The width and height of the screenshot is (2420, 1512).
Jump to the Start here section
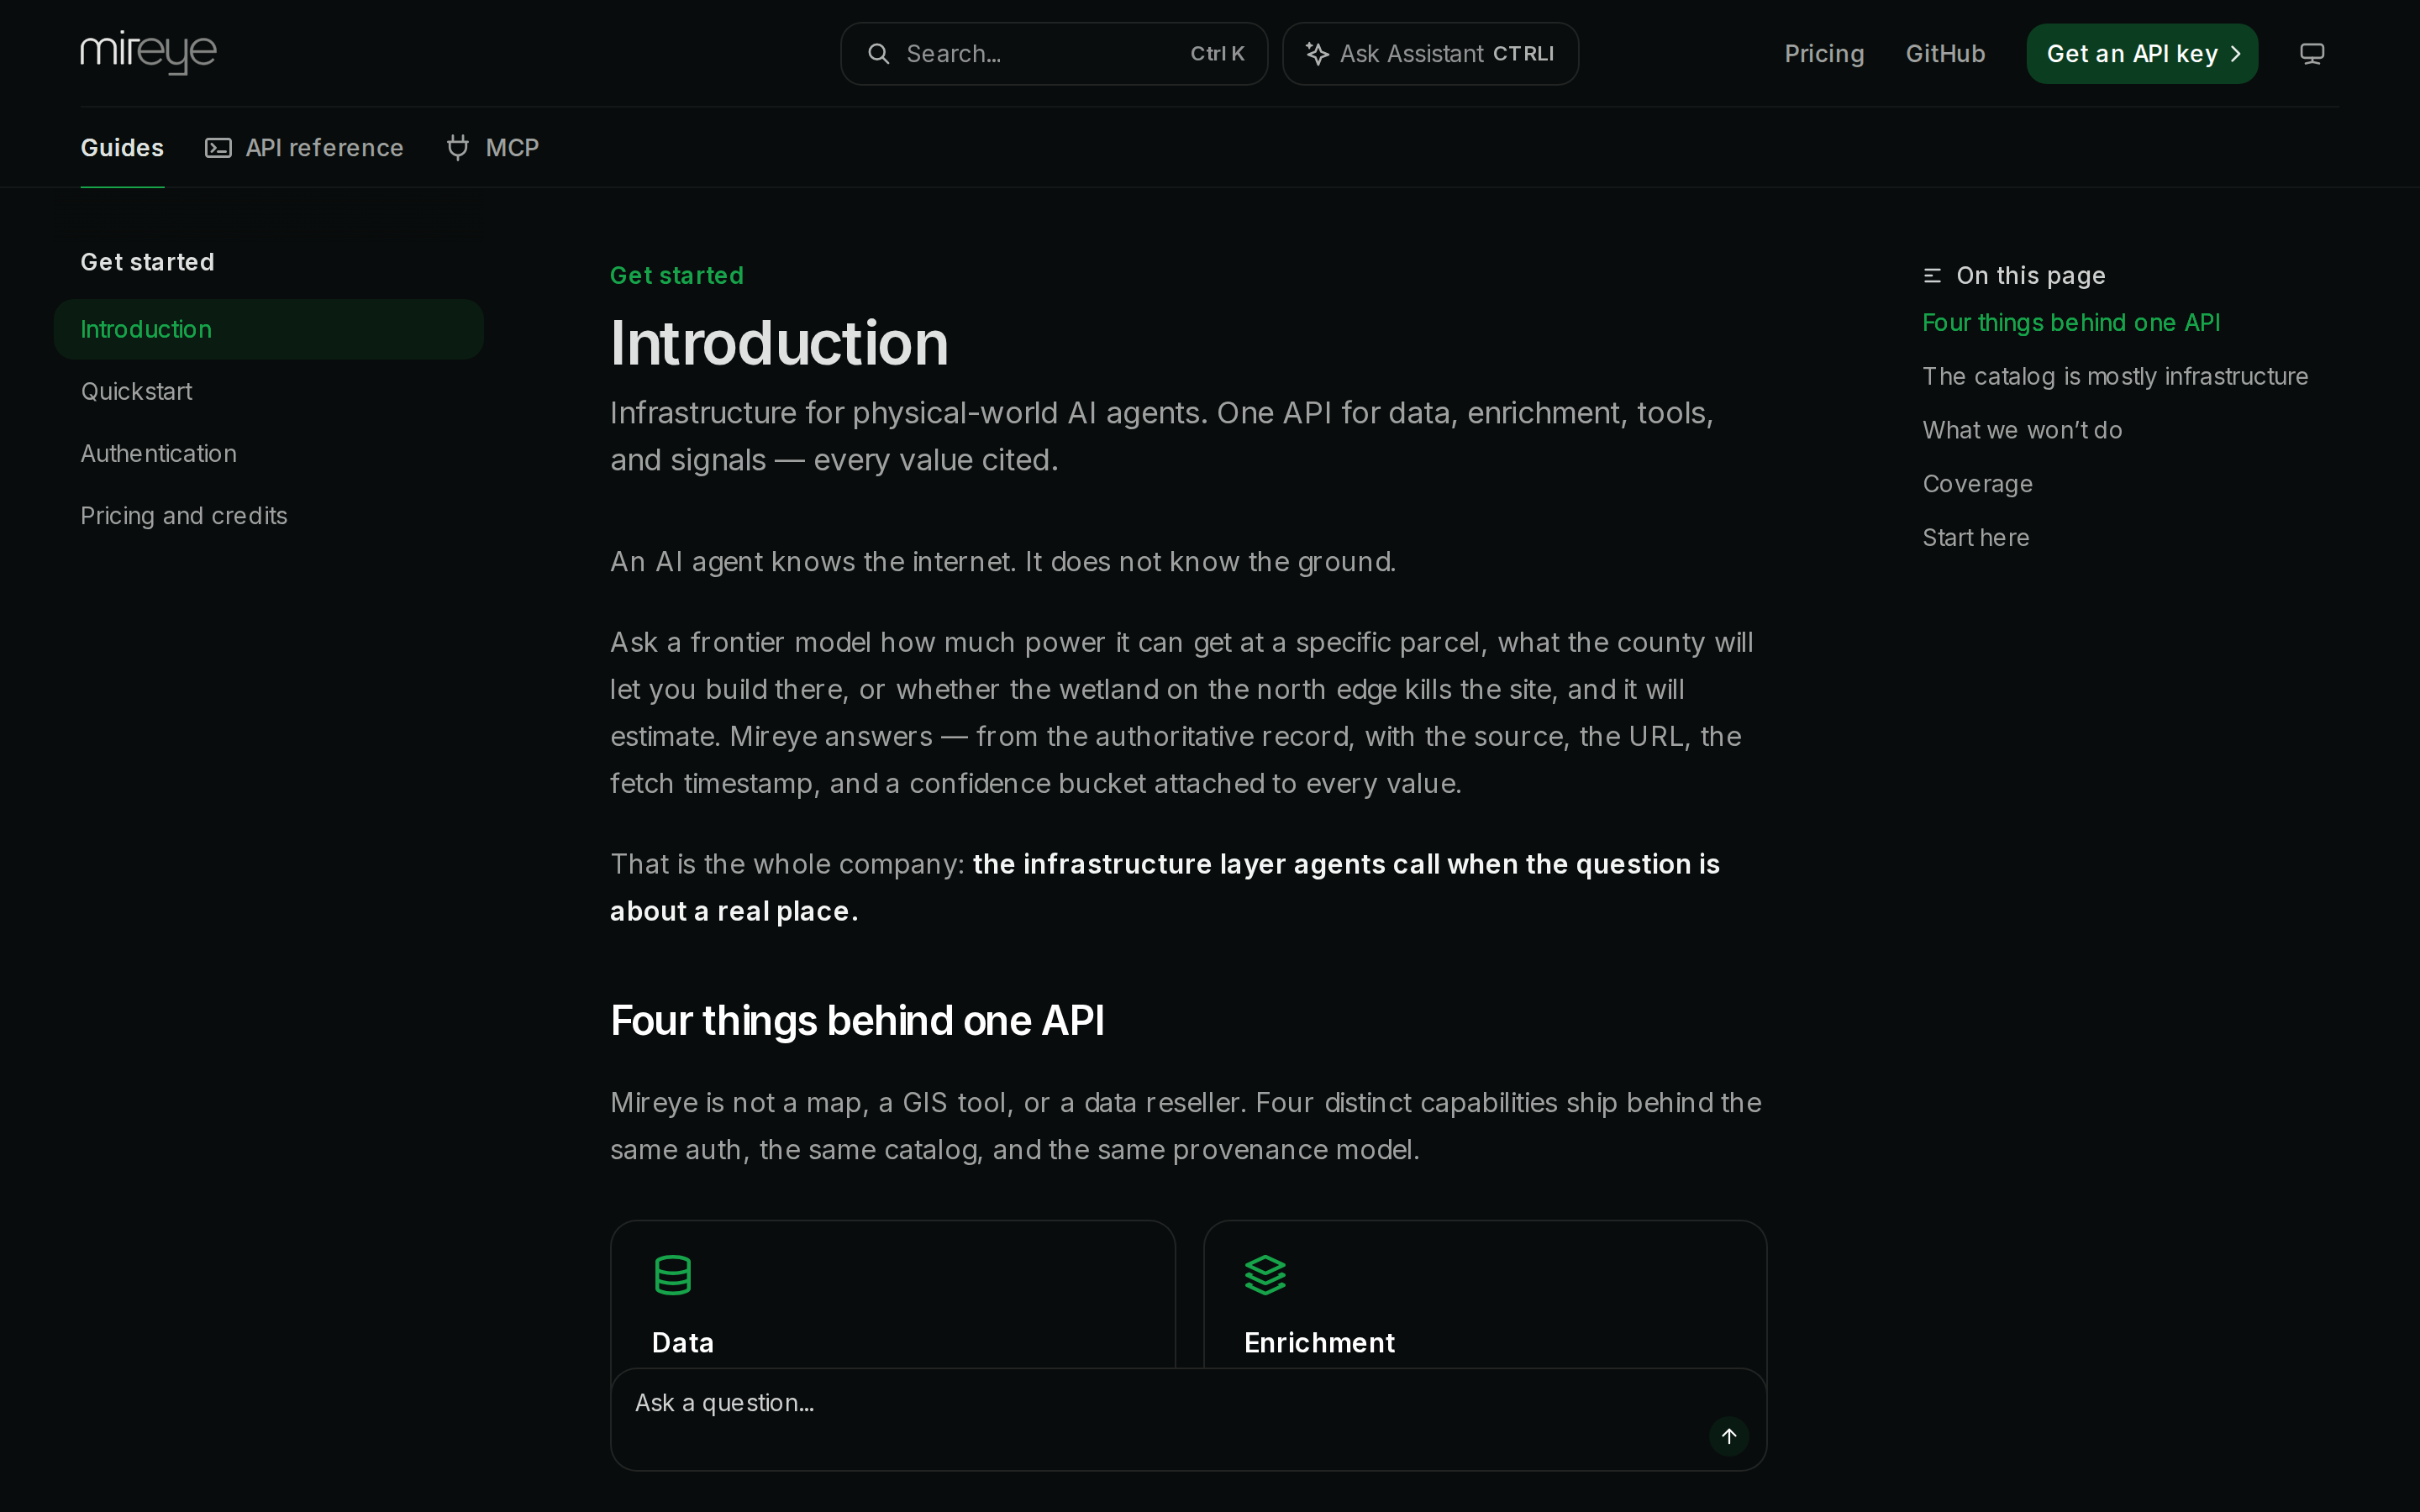tap(1976, 538)
